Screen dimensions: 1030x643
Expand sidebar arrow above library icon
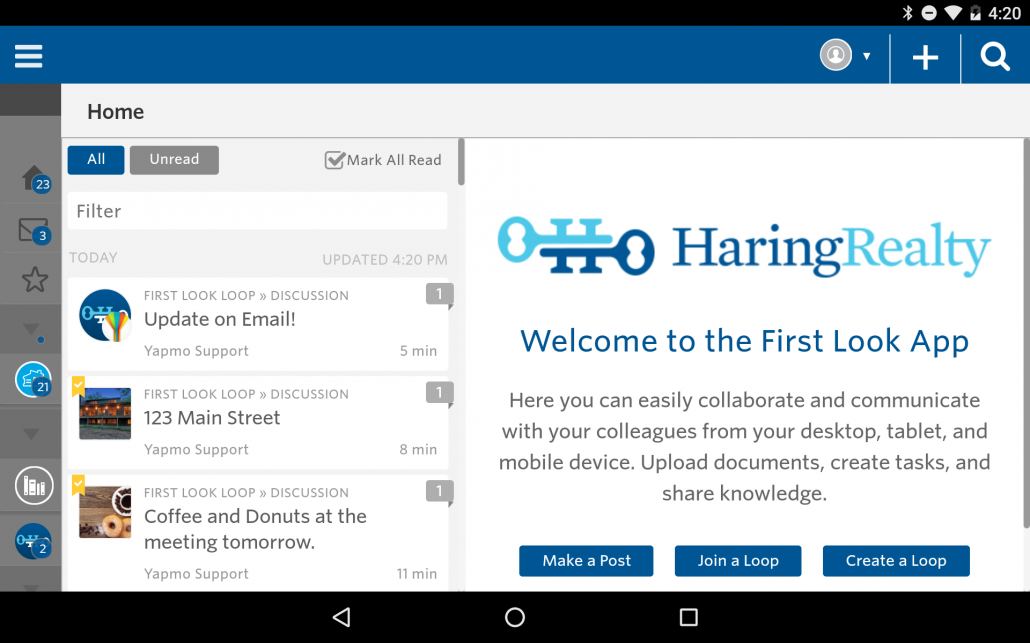pyautogui.click(x=31, y=434)
